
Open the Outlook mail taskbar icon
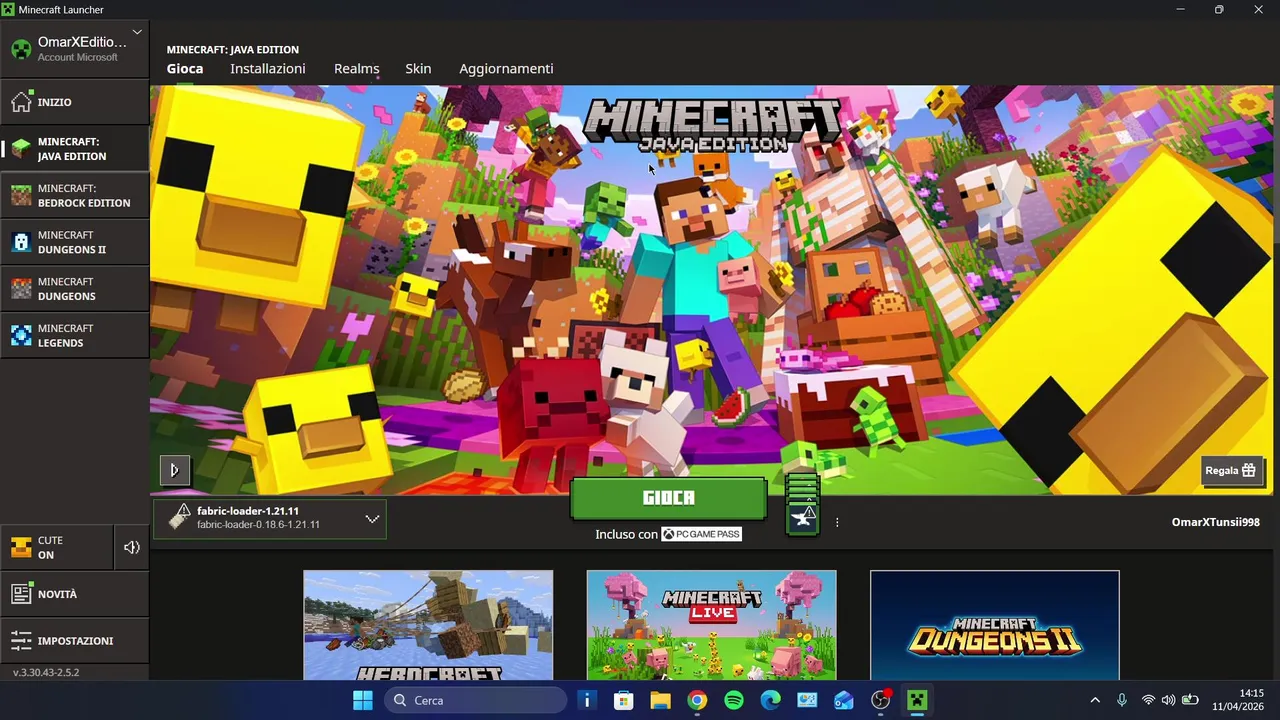(844, 700)
